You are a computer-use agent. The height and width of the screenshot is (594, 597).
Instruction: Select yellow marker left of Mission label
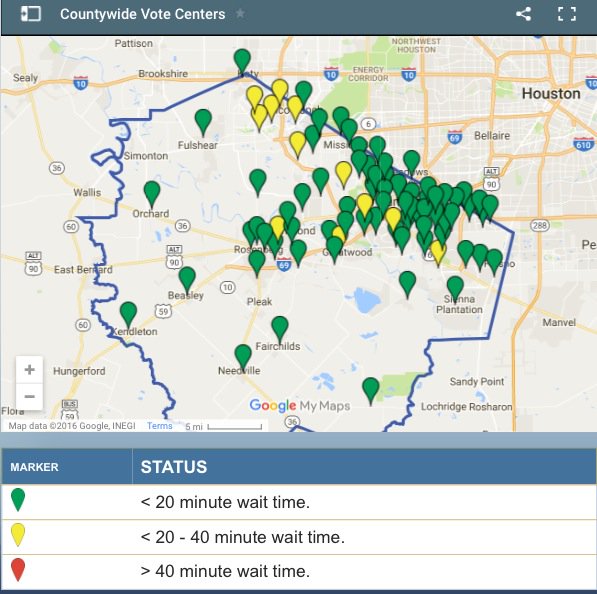tap(298, 145)
